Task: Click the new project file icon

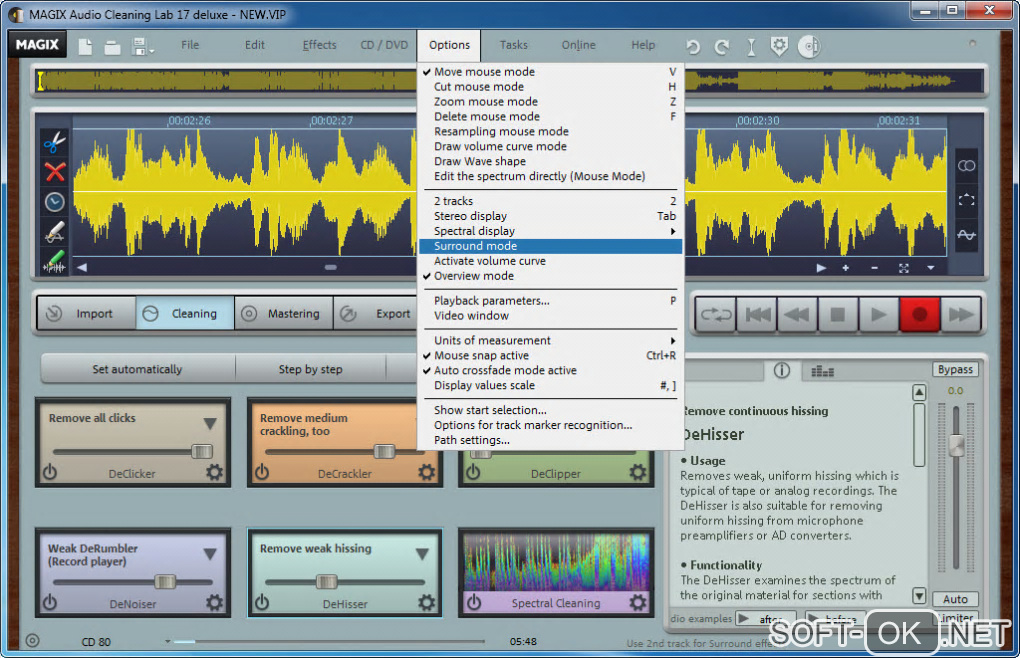Action: [x=86, y=46]
